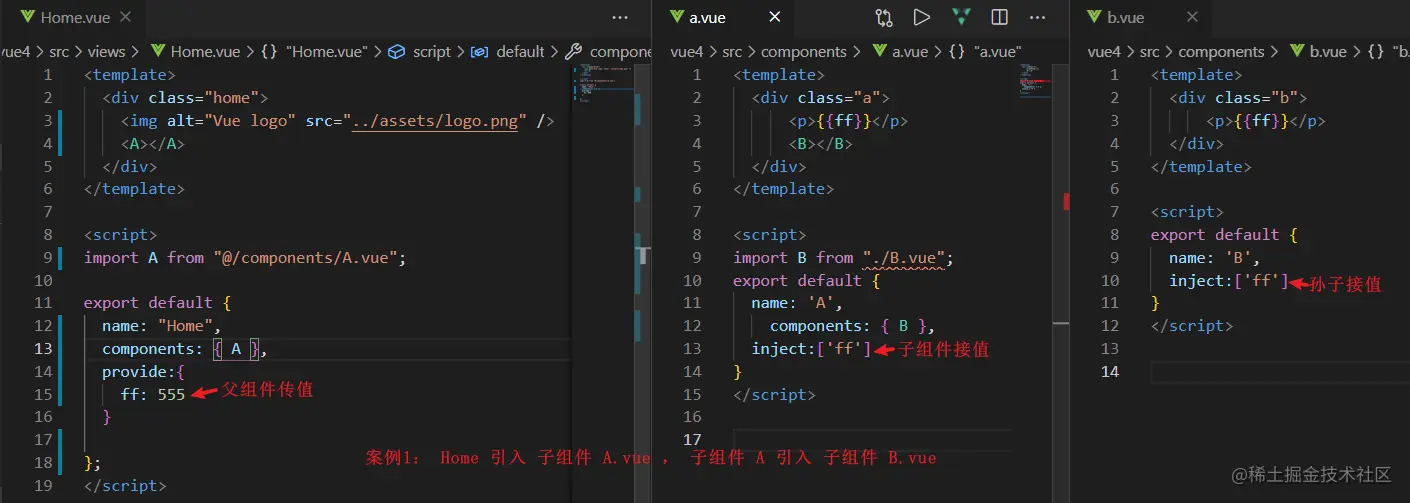The height and width of the screenshot is (503, 1410).
Task: Click 'import B from' text in a.vue
Action: [x=793, y=258]
